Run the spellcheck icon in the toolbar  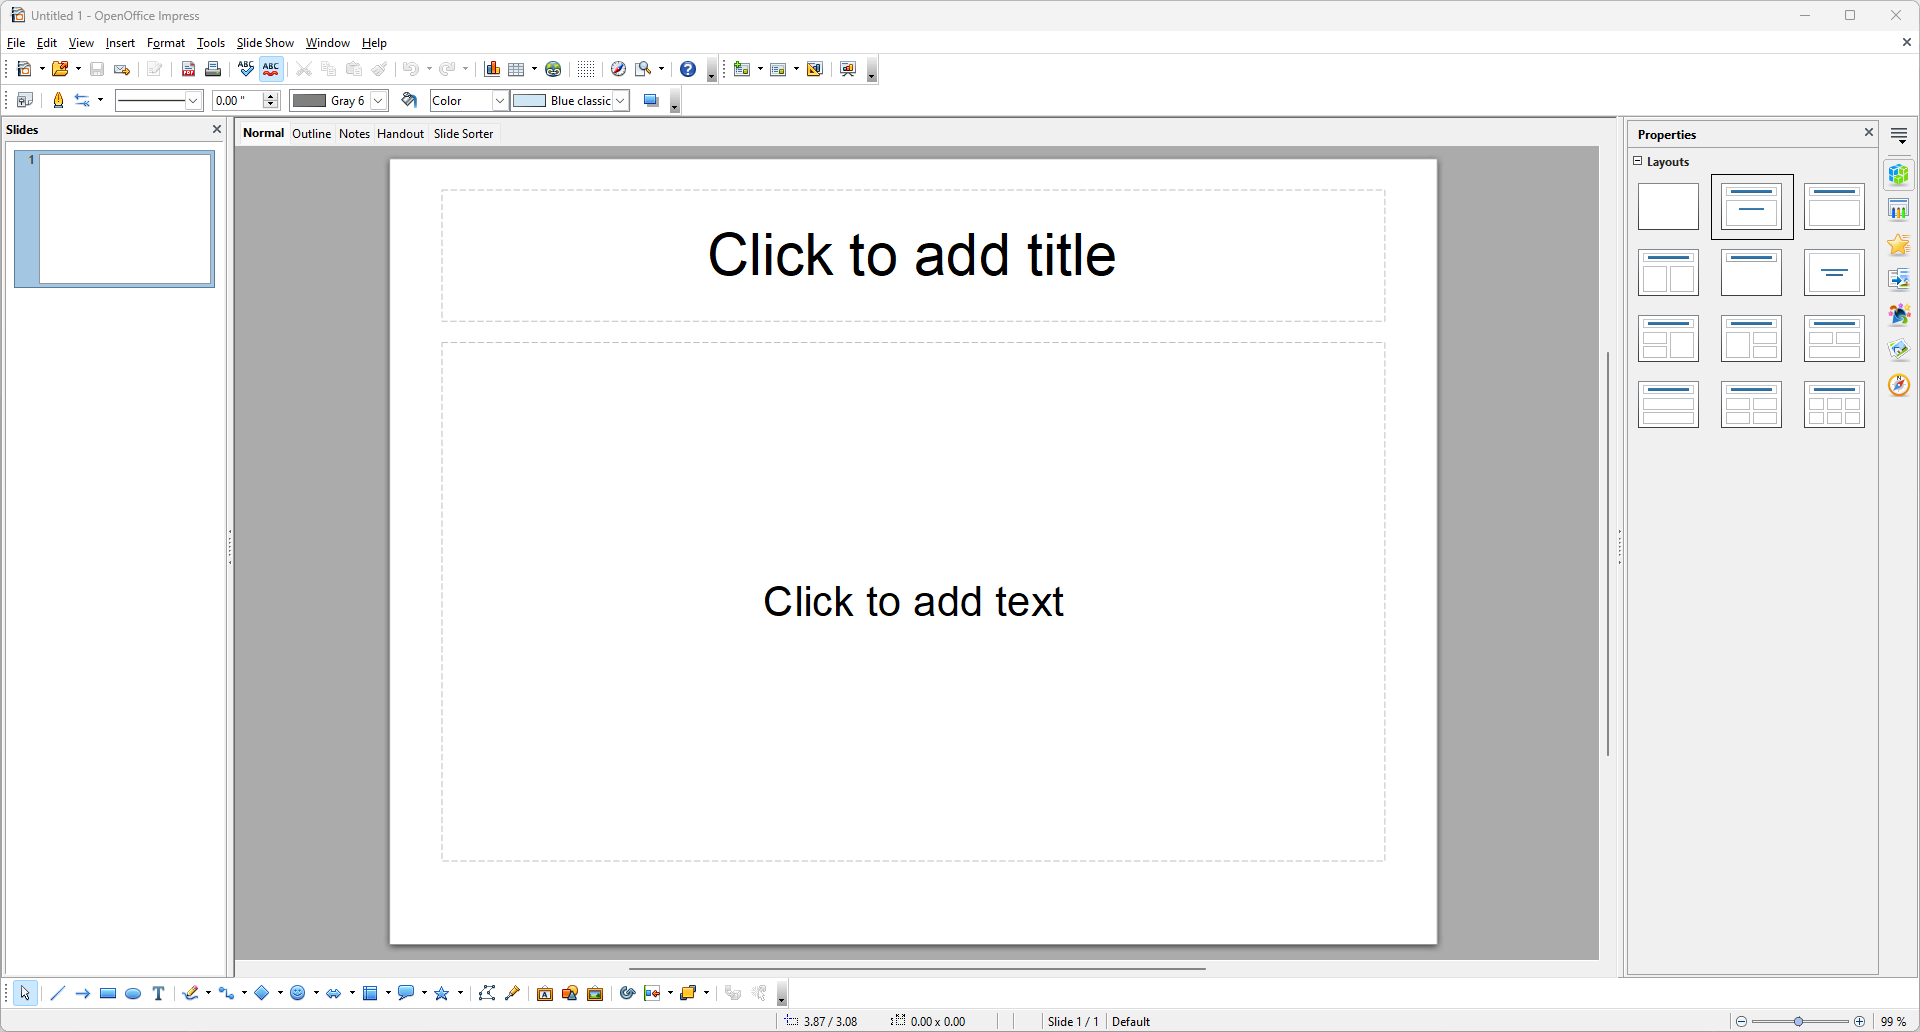(246, 69)
